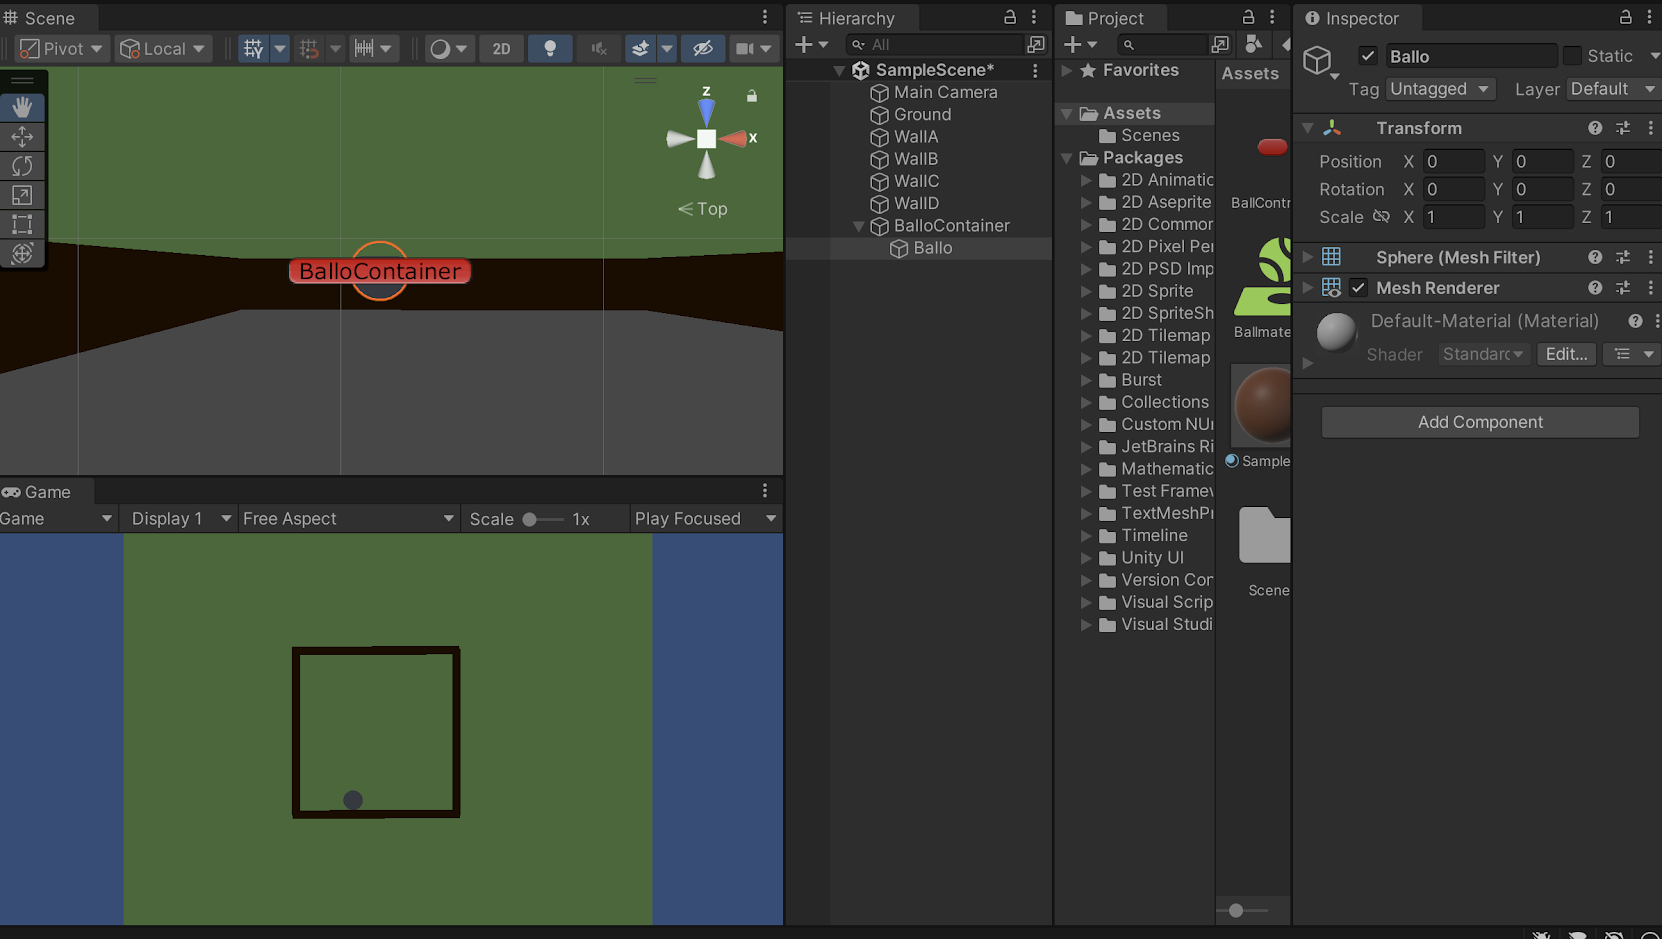Collapse the BalloContainer tree item
Screen dimensions: 1662x939
(x=858, y=226)
